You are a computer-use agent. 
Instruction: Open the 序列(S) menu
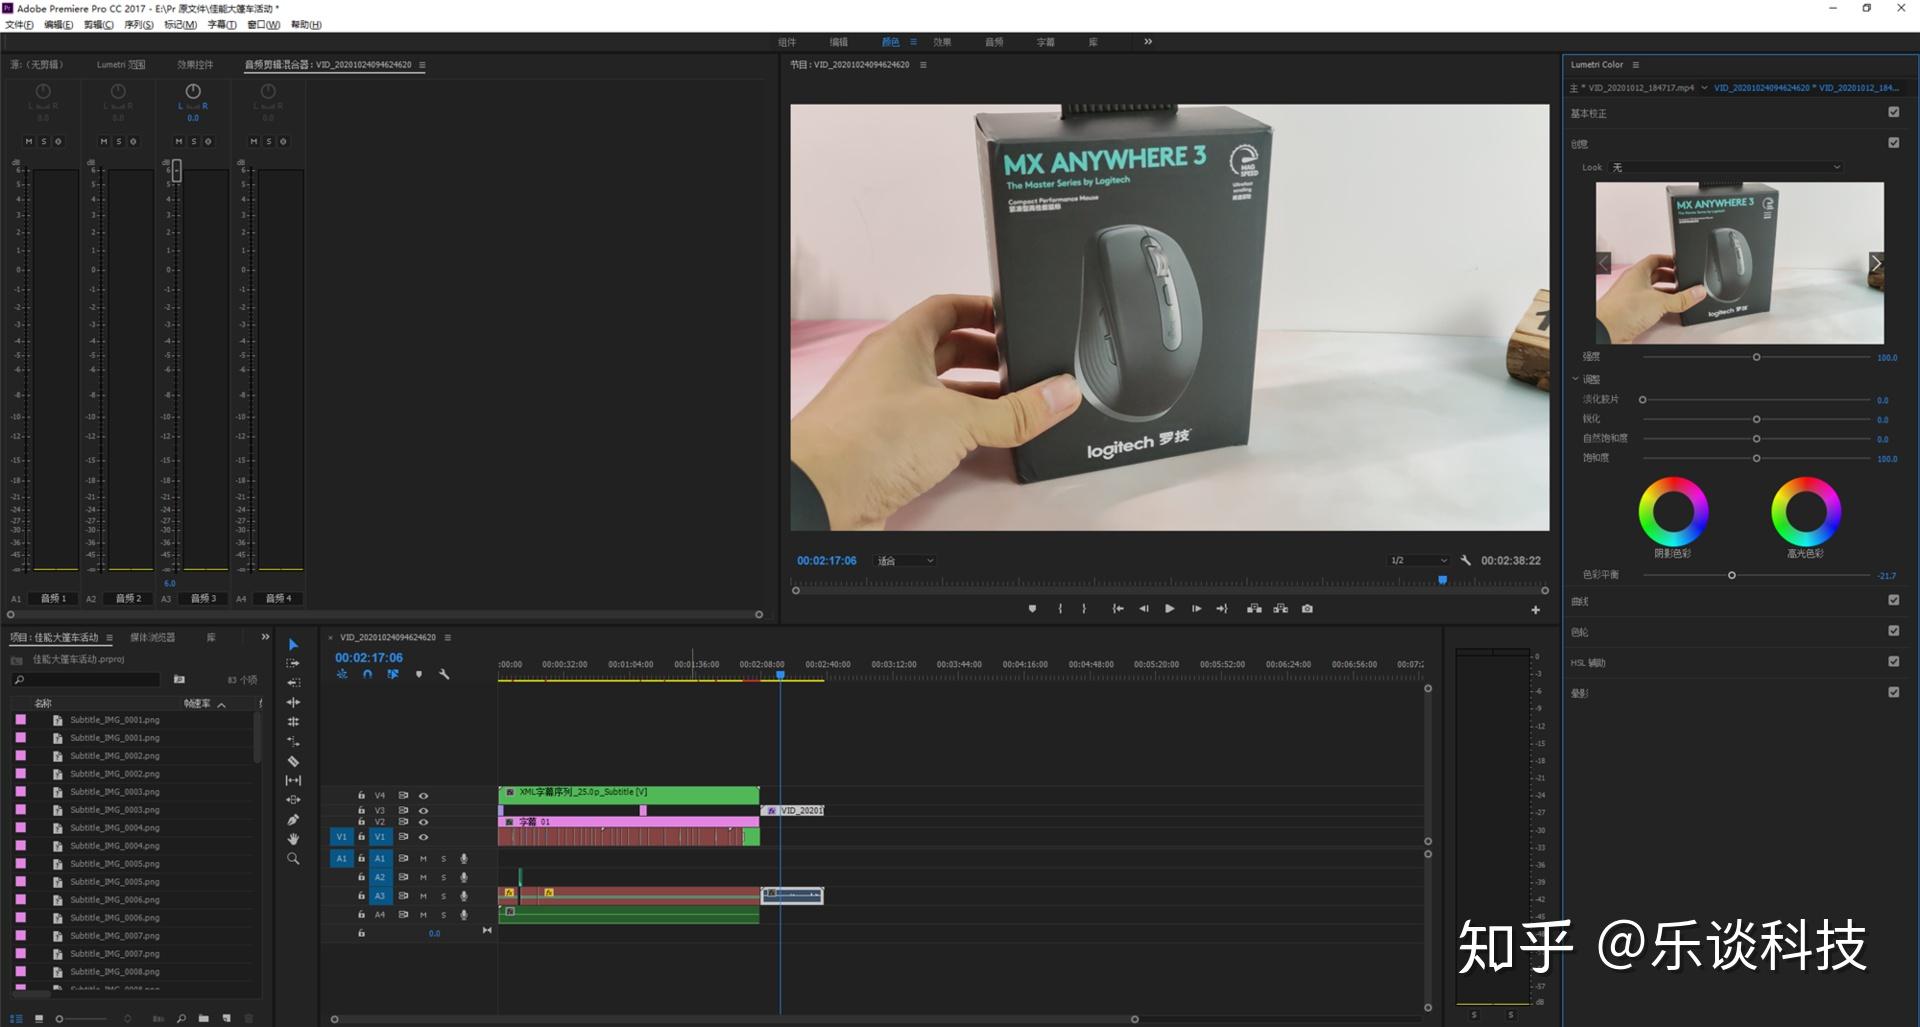139,25
